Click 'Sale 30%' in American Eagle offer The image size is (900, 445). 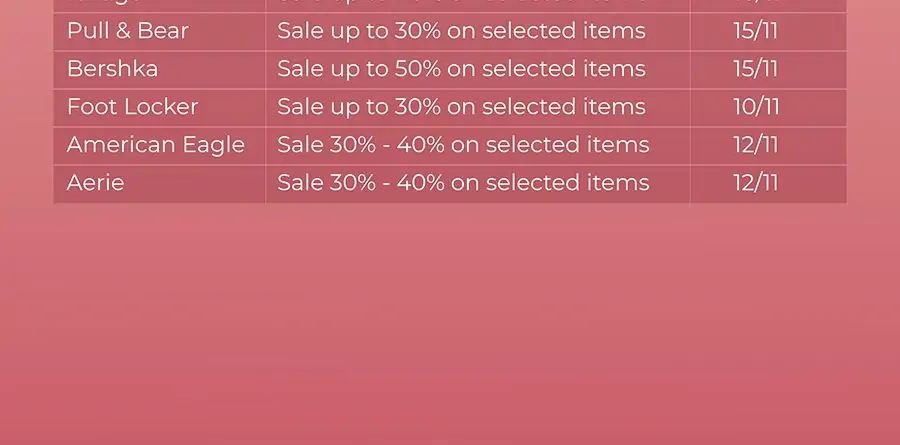point(326,145)
